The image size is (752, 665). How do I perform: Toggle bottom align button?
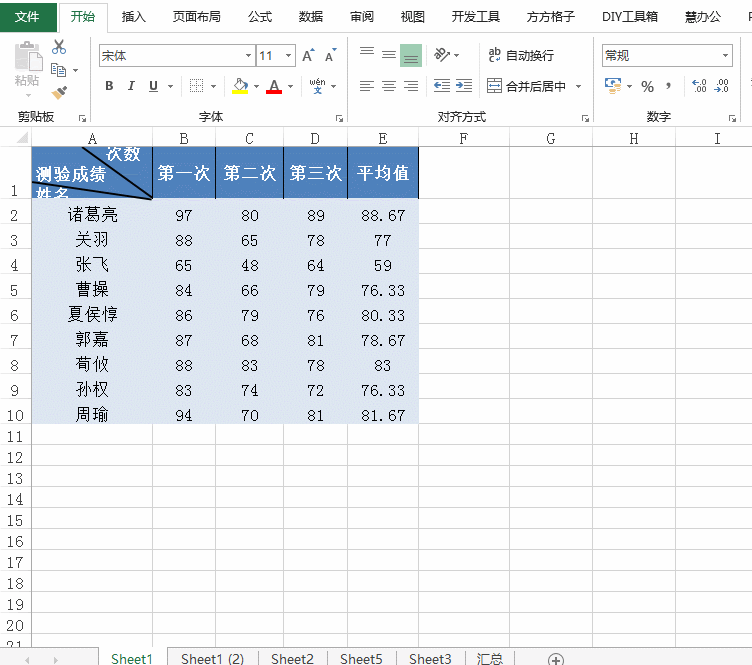pyautogui.click(x=411, y=56)
